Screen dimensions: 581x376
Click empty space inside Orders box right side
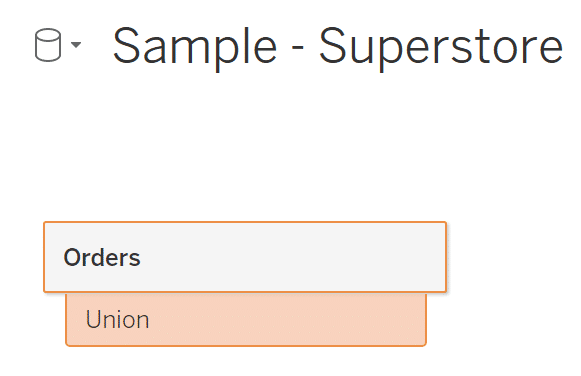click(333, 257)
